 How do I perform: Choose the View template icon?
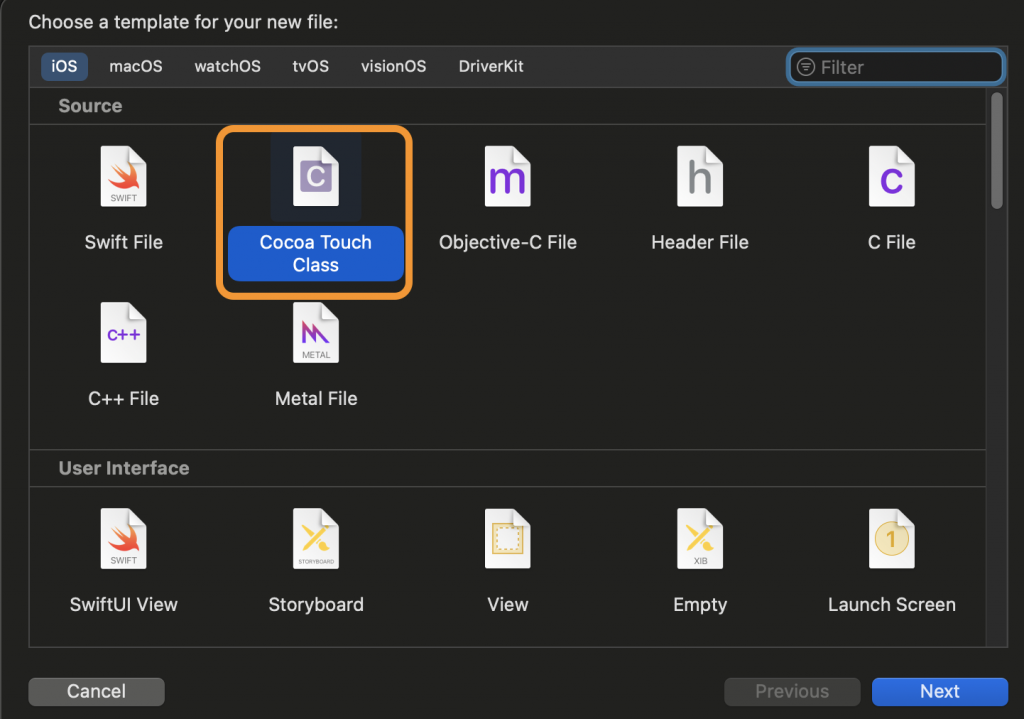pyautogui.click(x=507, y=539)
